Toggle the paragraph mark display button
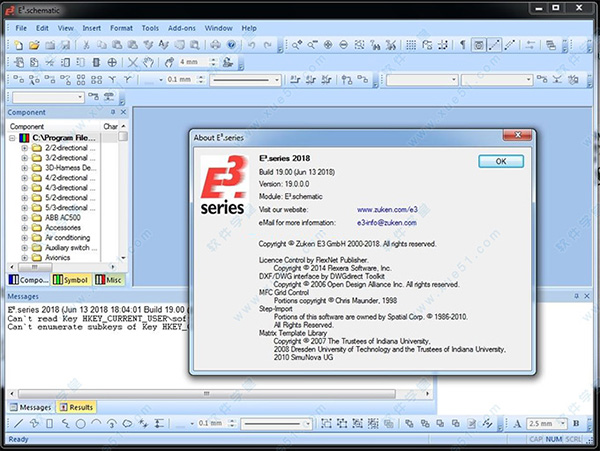The height and width of the screenshot is (451, 600). [462, 45]
